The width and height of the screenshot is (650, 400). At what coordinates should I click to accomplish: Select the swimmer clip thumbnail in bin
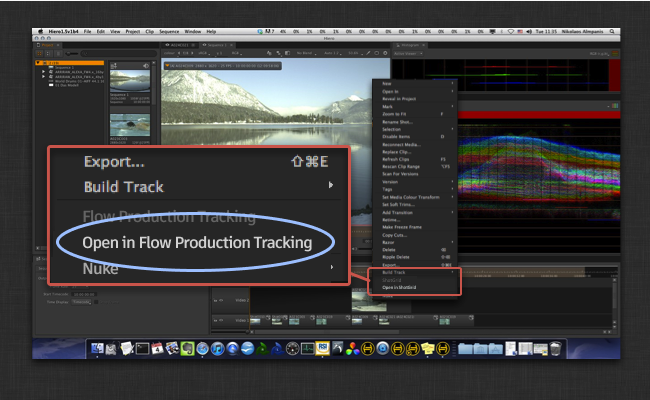click(x=130, y=125)
